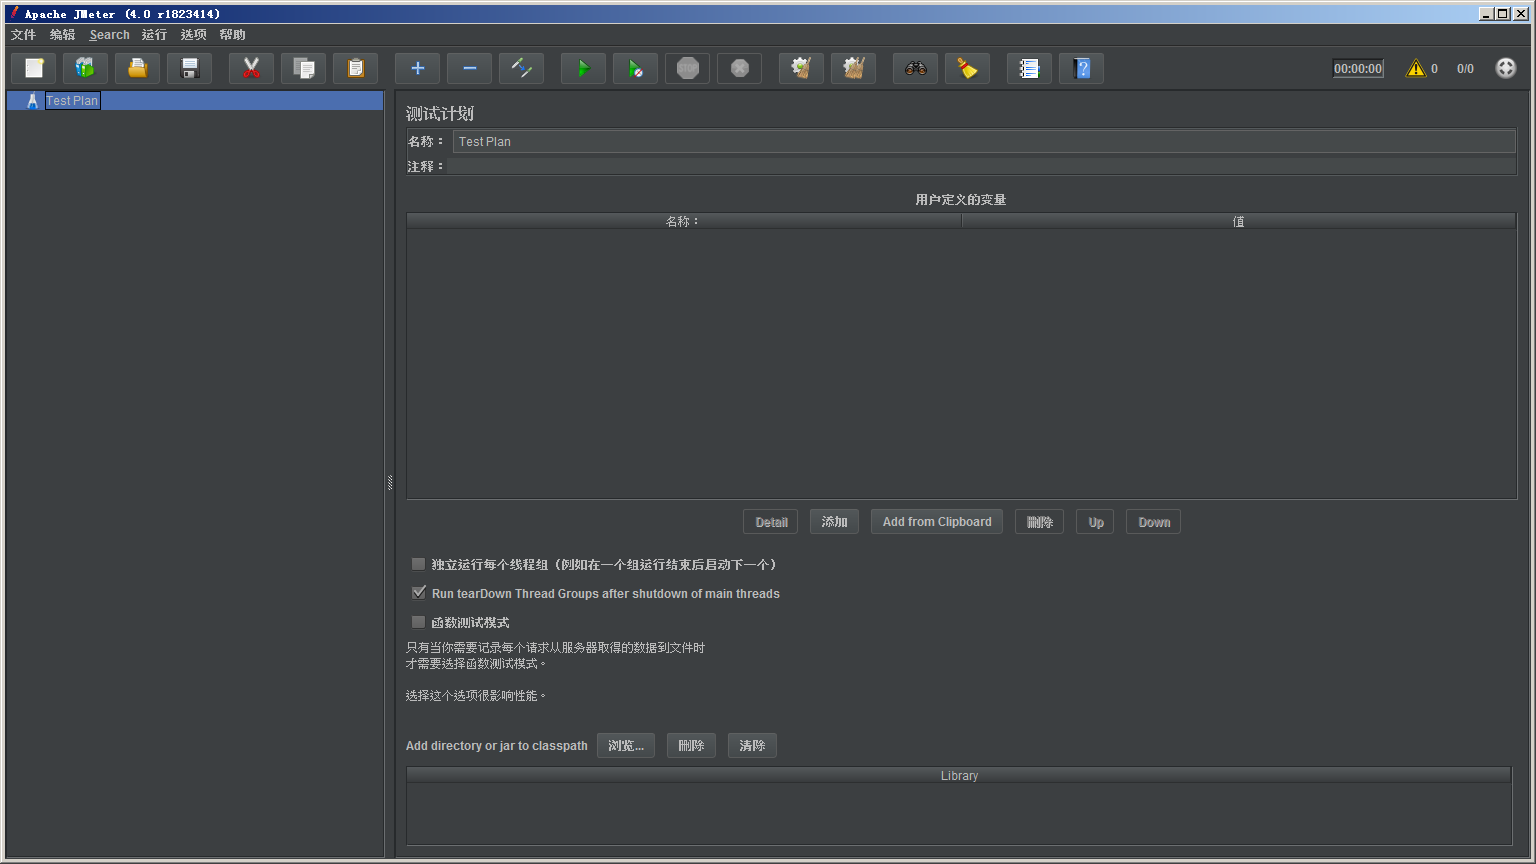Enable 函数测试模式 checkbox
The width and height of the screenshot is (1536, 864).
418,621
